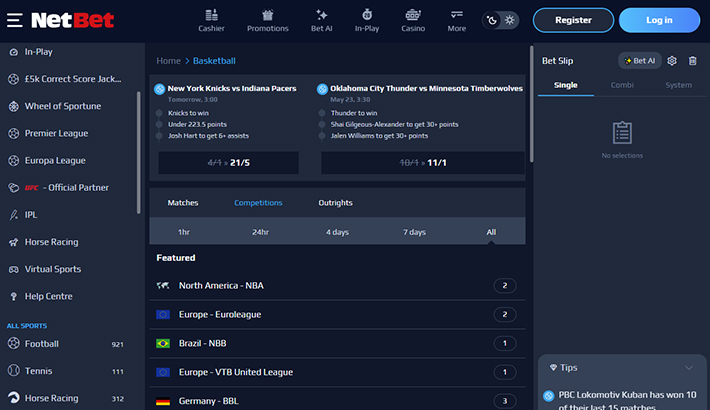Collapse the Tips panel chevron
Screen dimensions: 710x410
point(689,368)
